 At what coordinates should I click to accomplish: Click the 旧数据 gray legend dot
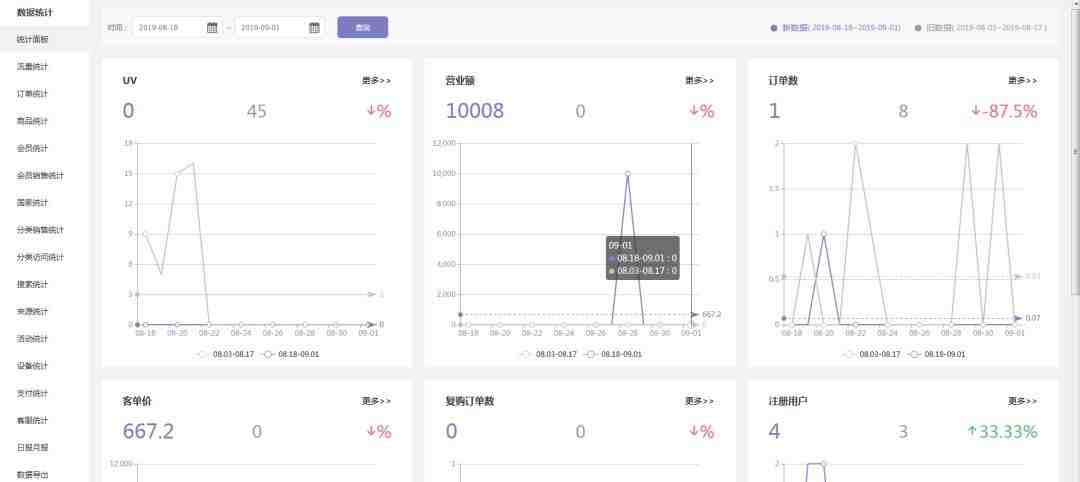point(918,28)
